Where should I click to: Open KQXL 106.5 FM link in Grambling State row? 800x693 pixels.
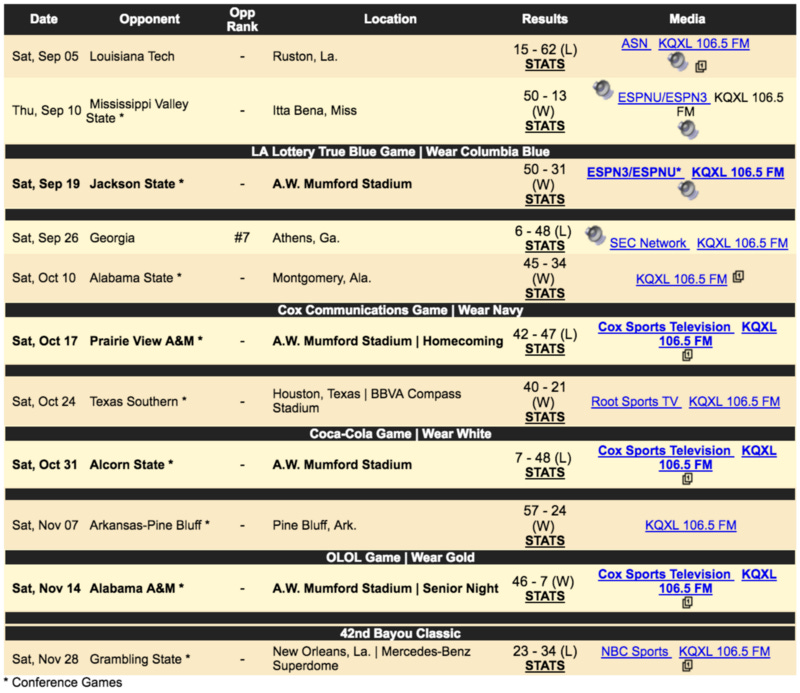pyautogui.click(x=724, y=651)
